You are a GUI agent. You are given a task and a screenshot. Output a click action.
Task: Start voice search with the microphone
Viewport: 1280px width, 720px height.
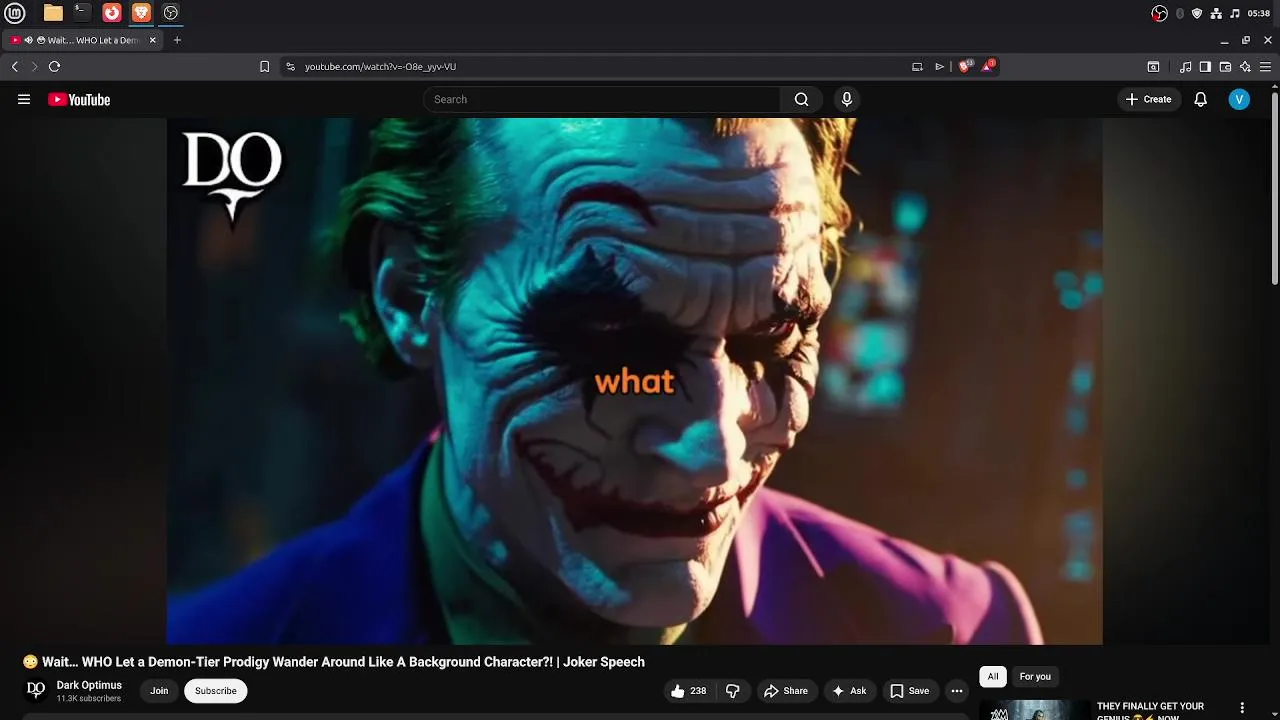(x=847, y=99)
